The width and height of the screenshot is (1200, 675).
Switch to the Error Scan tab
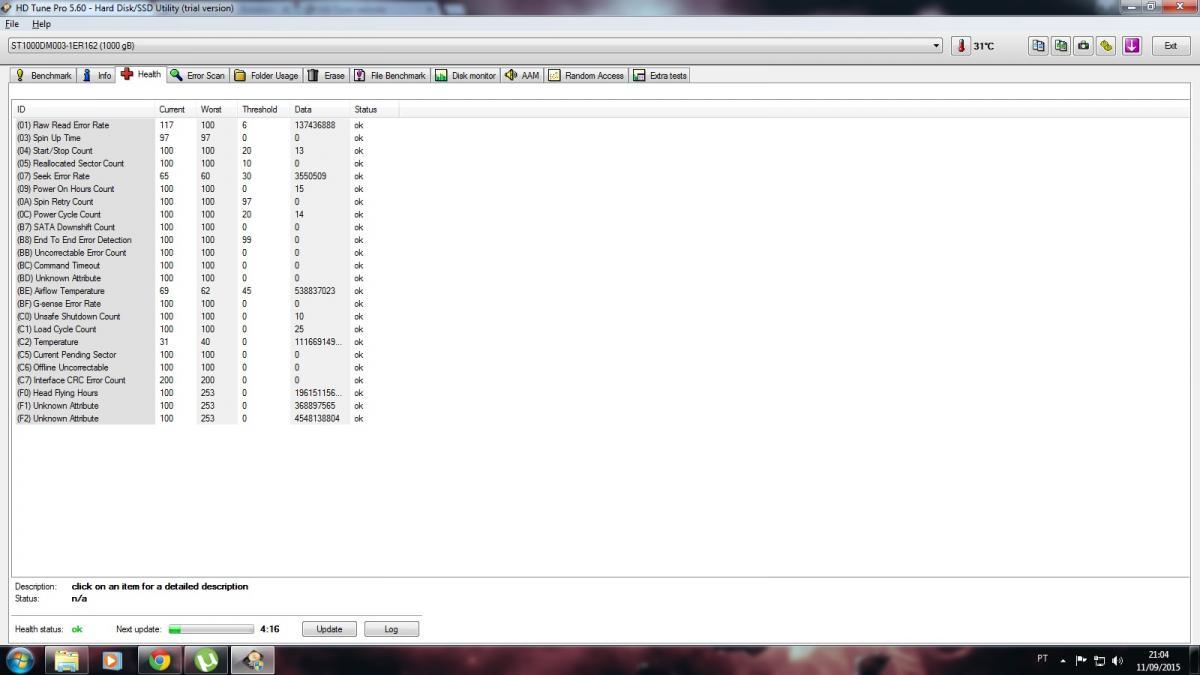[x=198, y=75]
